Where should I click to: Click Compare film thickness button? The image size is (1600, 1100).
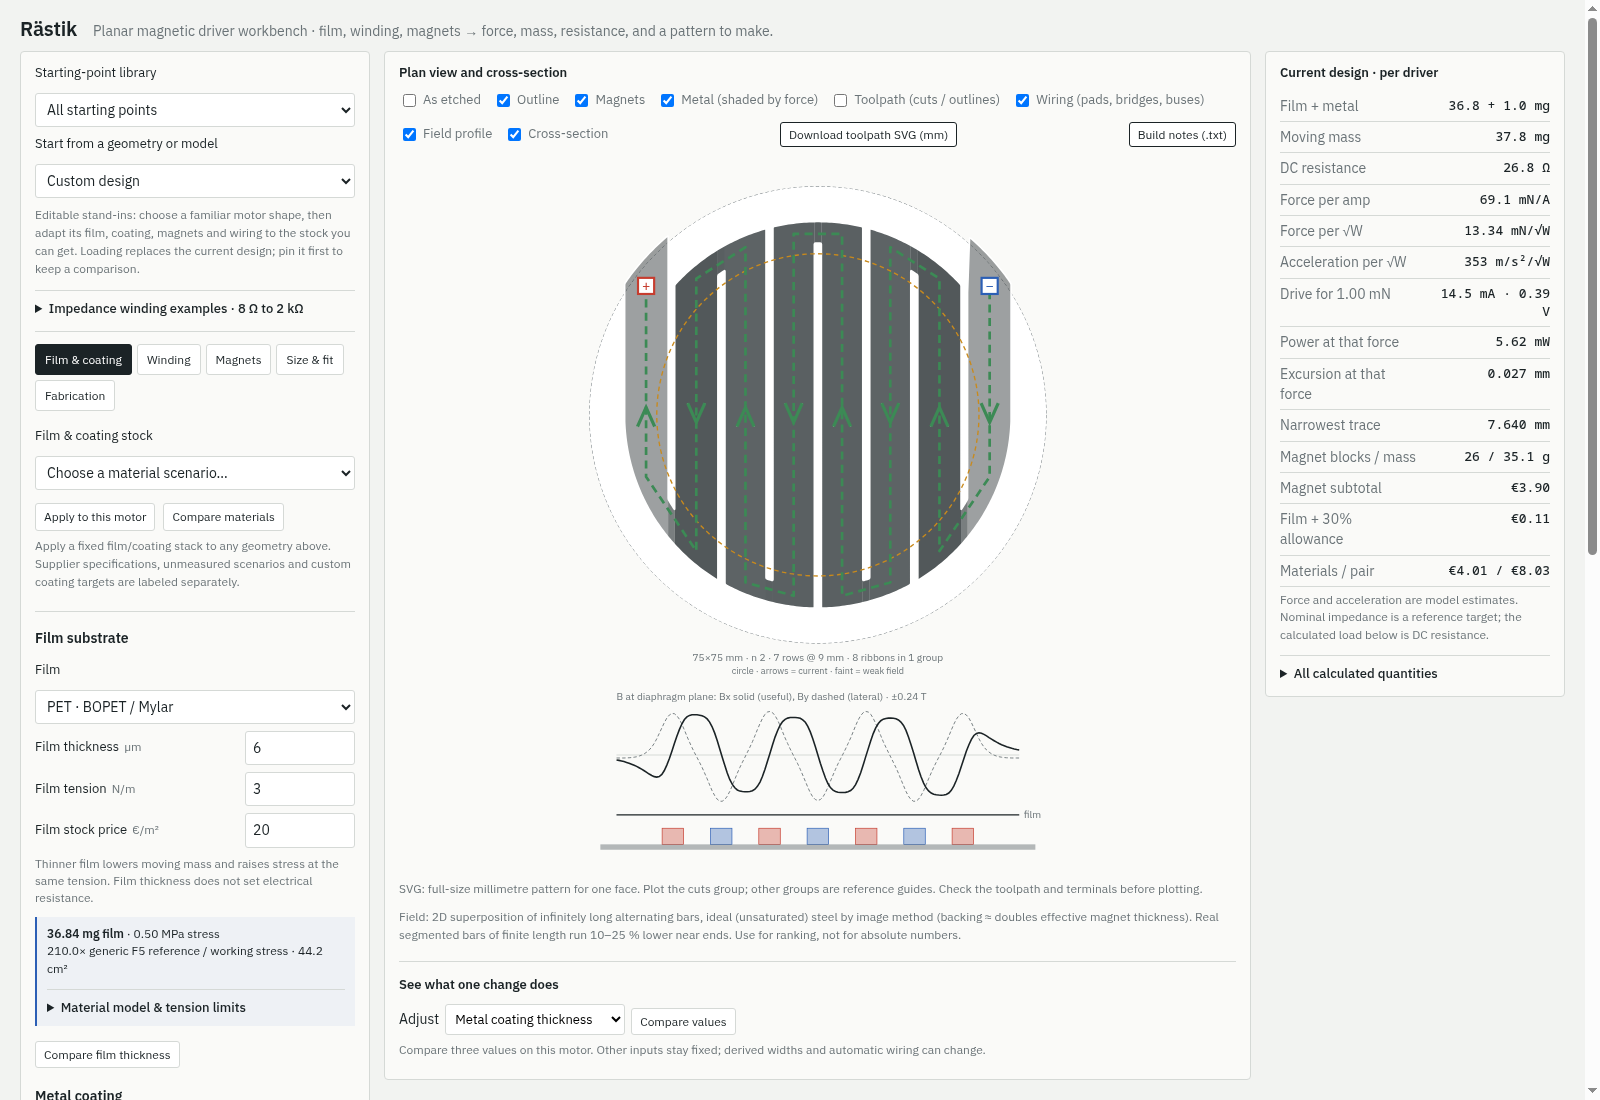click(x=107, y=1055)
